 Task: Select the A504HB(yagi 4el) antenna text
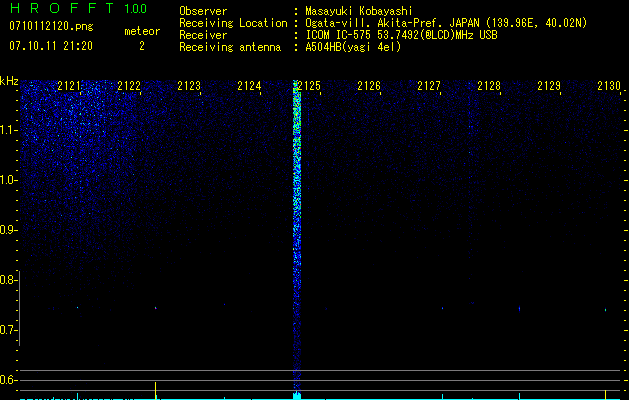[x=353, y=47]
